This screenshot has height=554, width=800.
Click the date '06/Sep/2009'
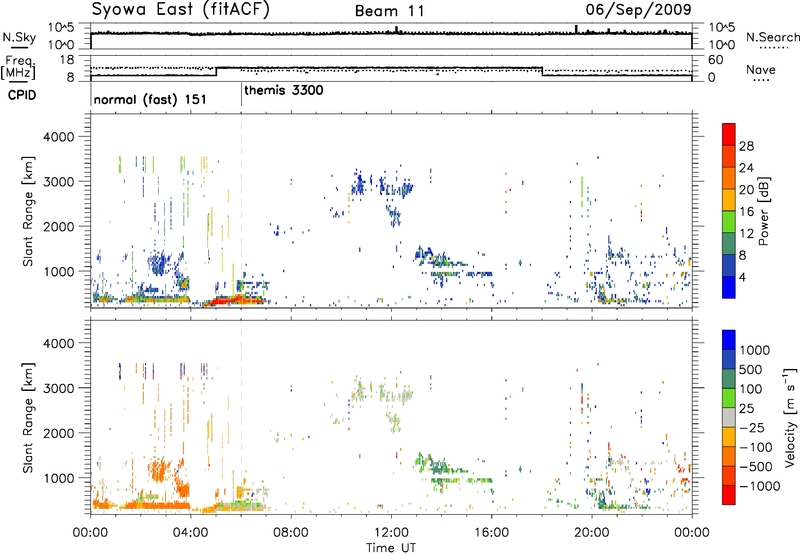point(638,10)
